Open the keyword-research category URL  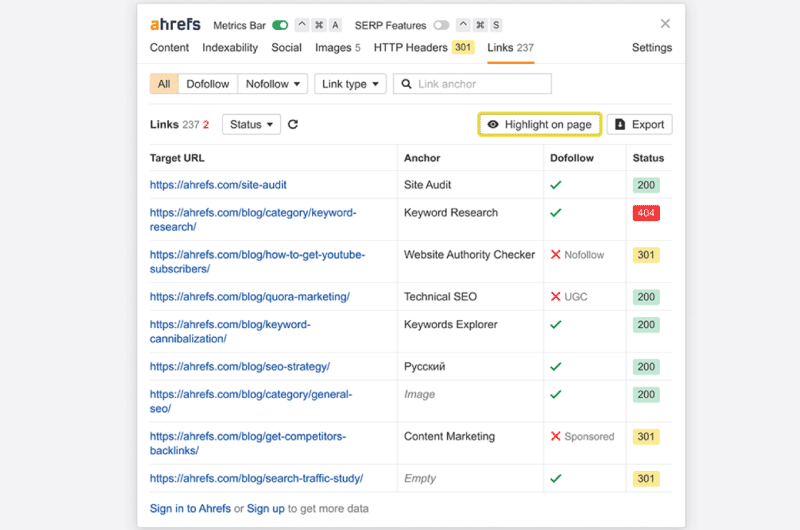(x=253, y=220)
